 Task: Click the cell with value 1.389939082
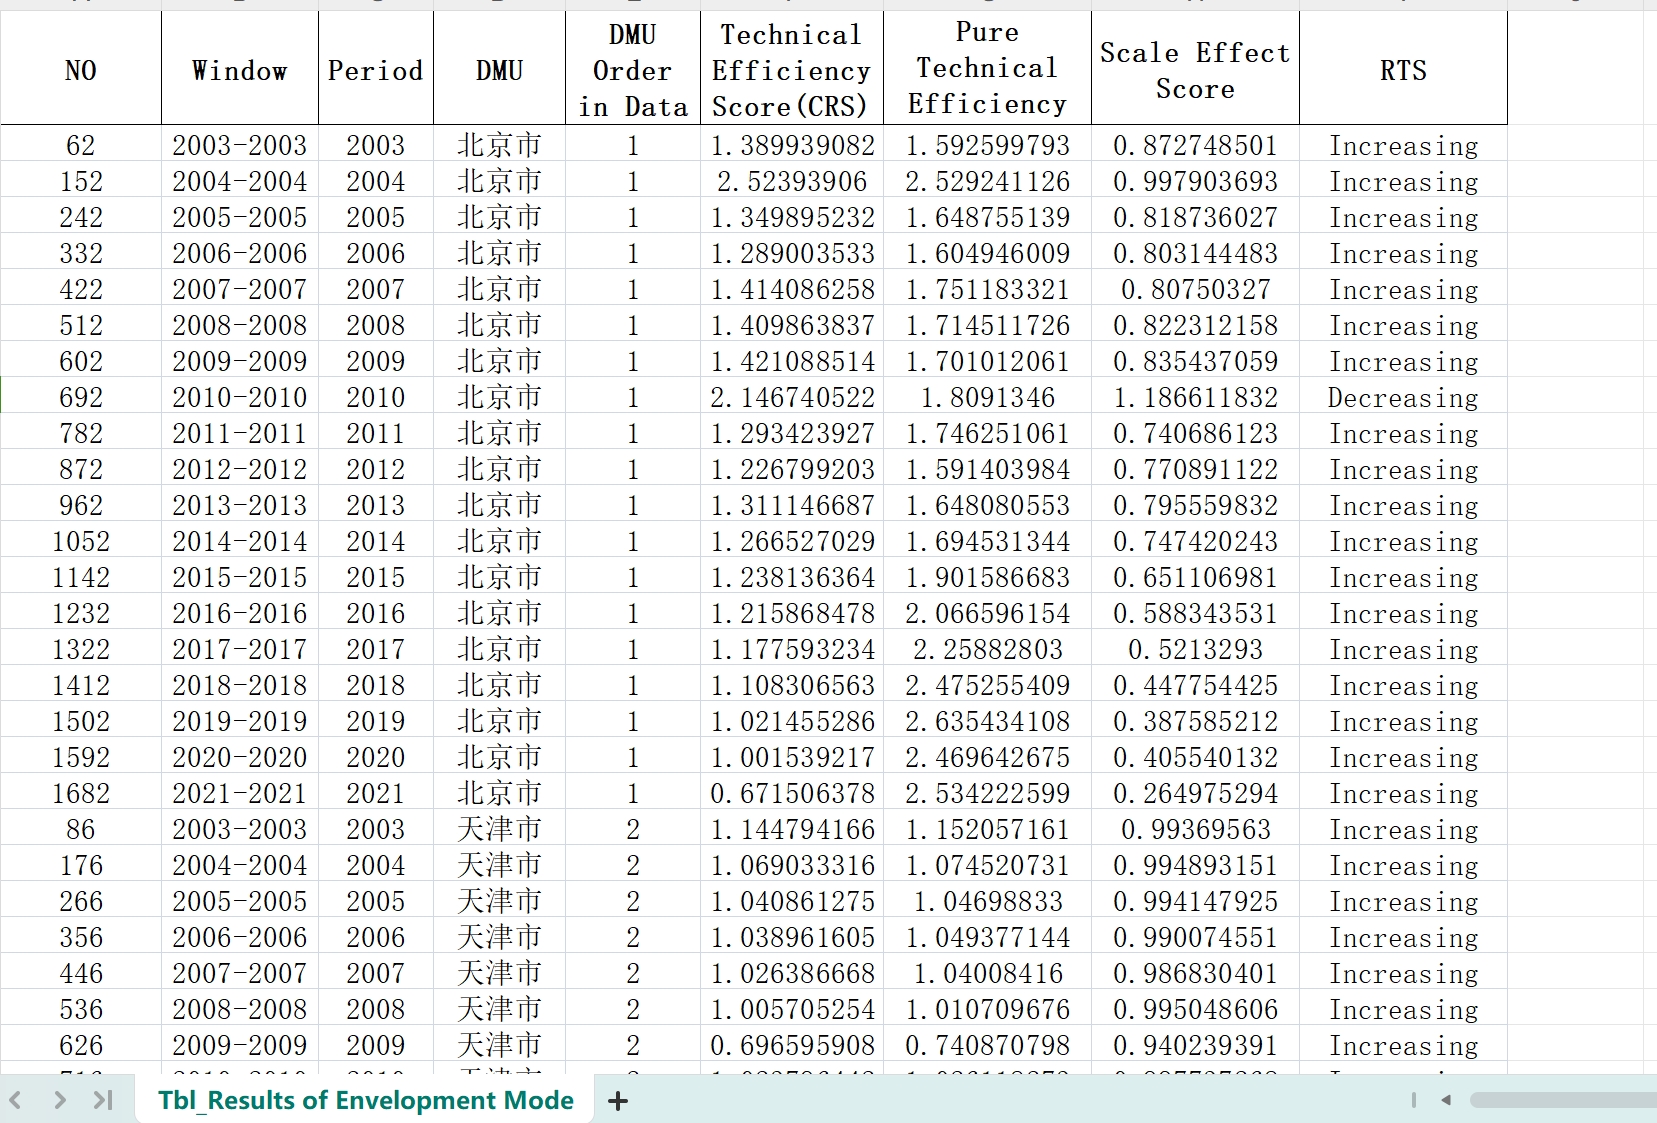coord(791,145)
